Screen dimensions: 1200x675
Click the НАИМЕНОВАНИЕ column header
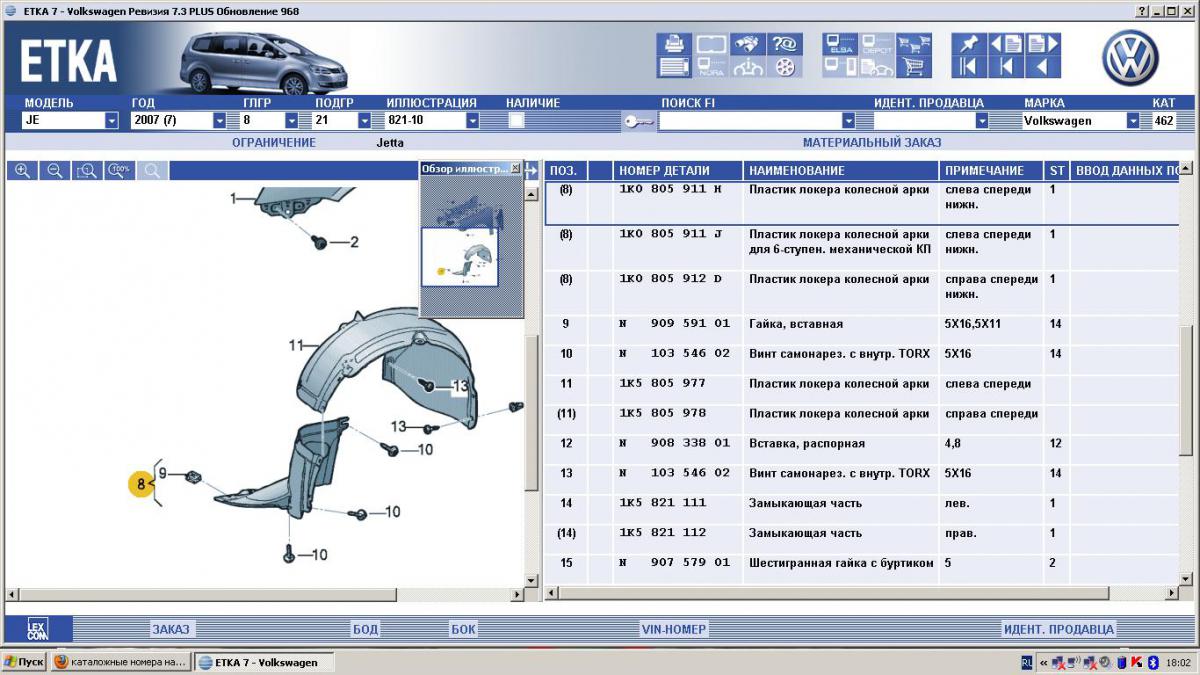pyautogui.click(x=841, y=171)
